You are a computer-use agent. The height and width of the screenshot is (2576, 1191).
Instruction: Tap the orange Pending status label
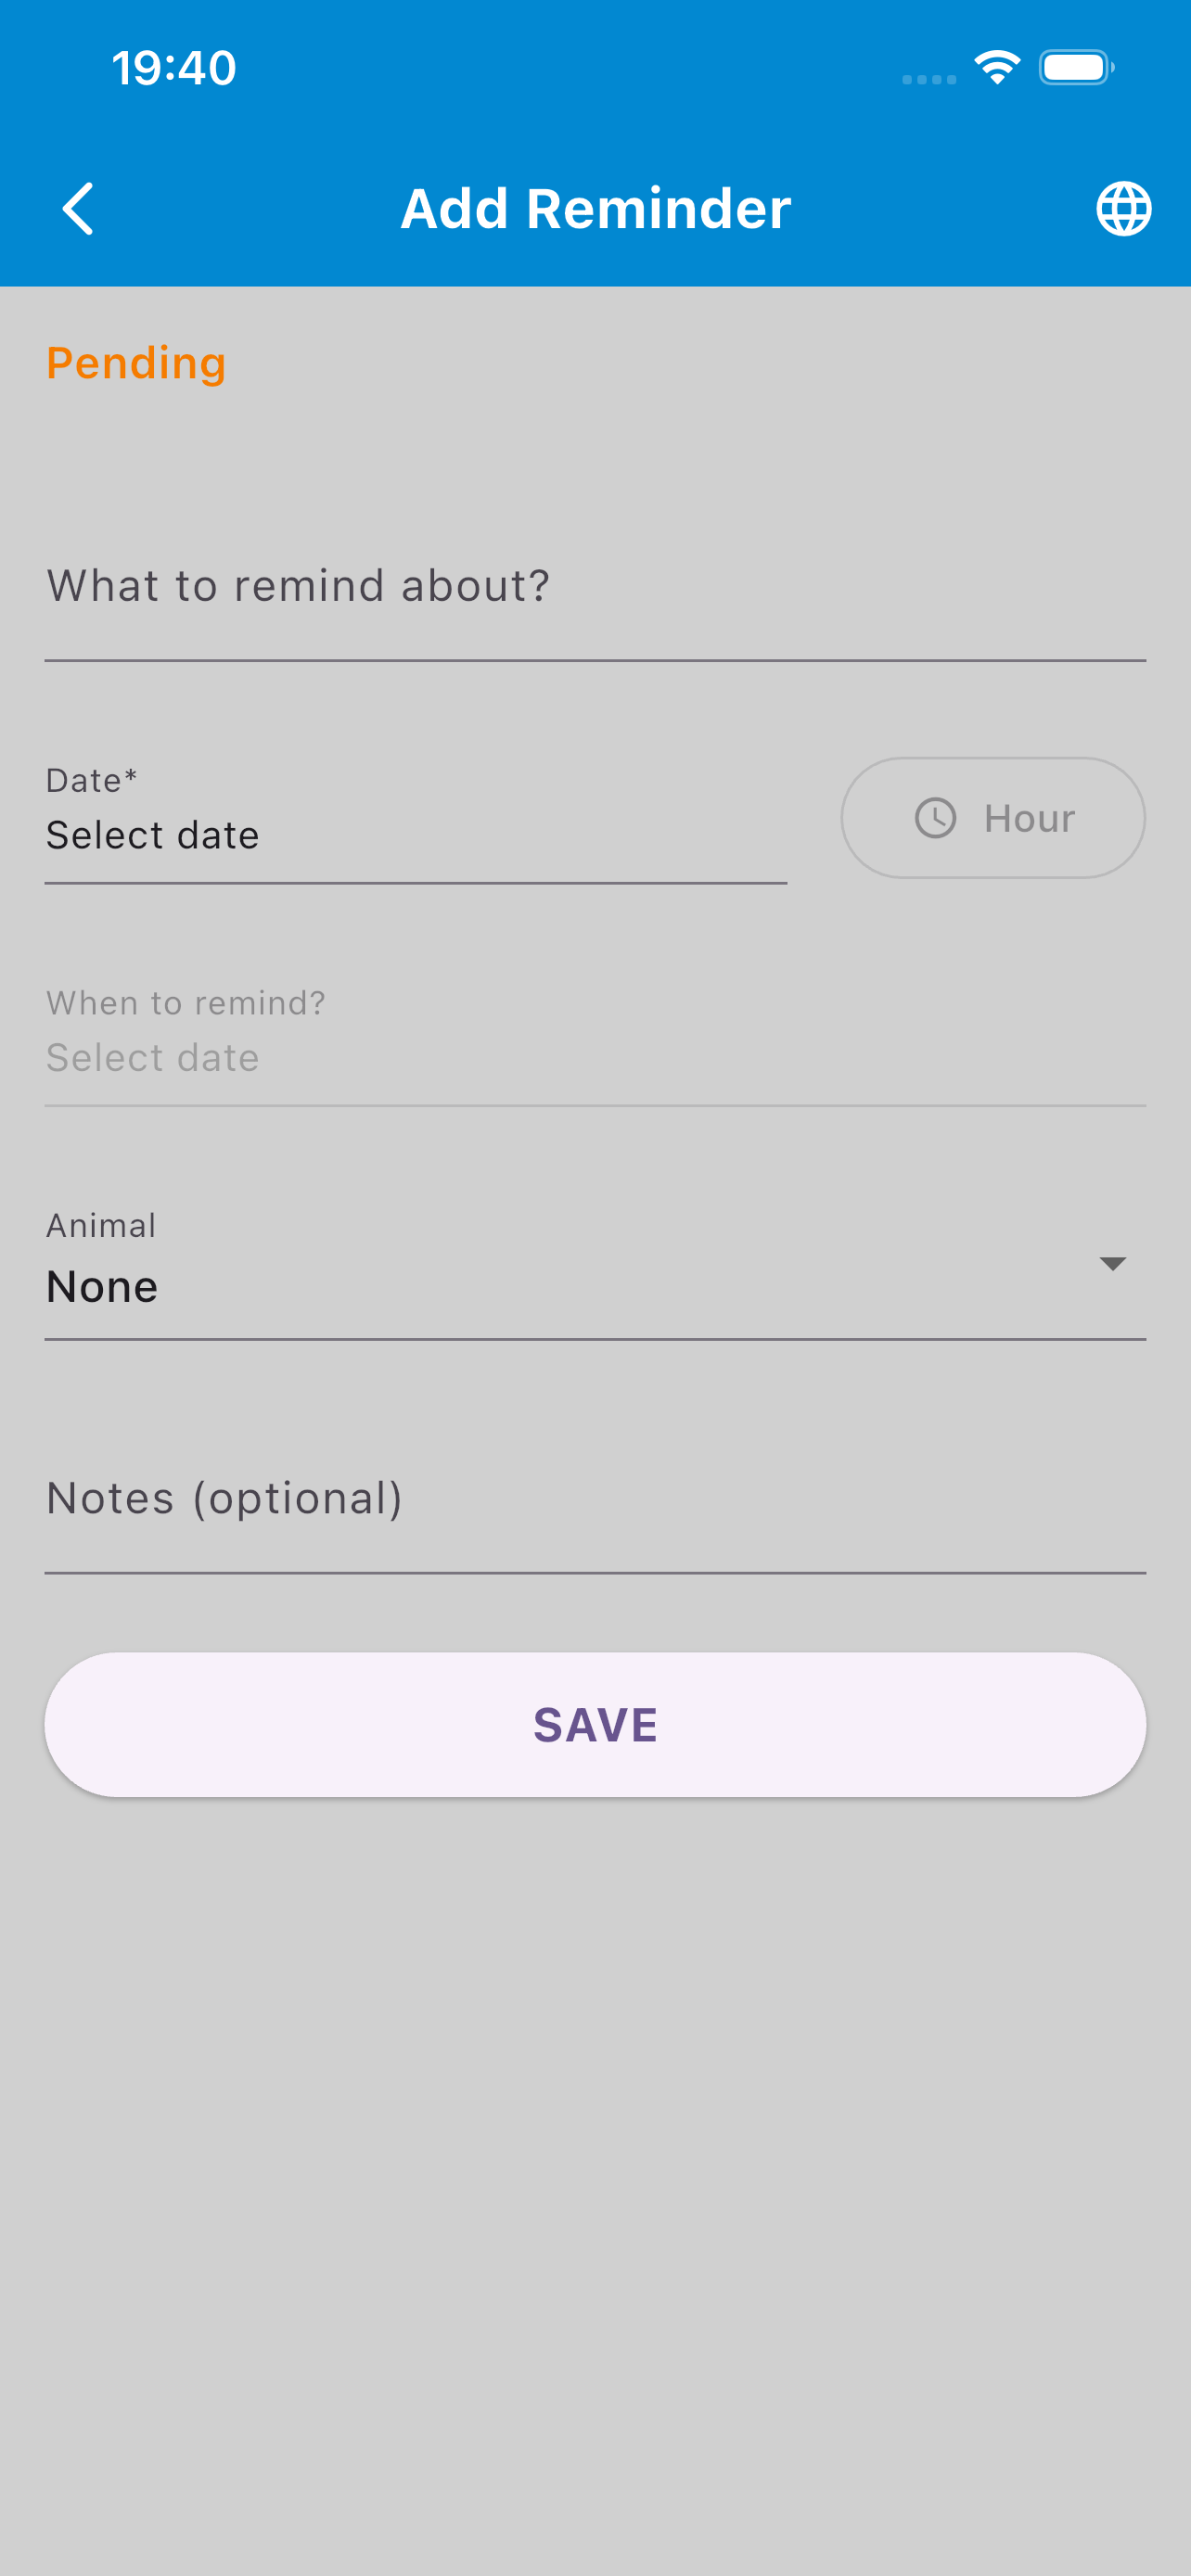136,363
